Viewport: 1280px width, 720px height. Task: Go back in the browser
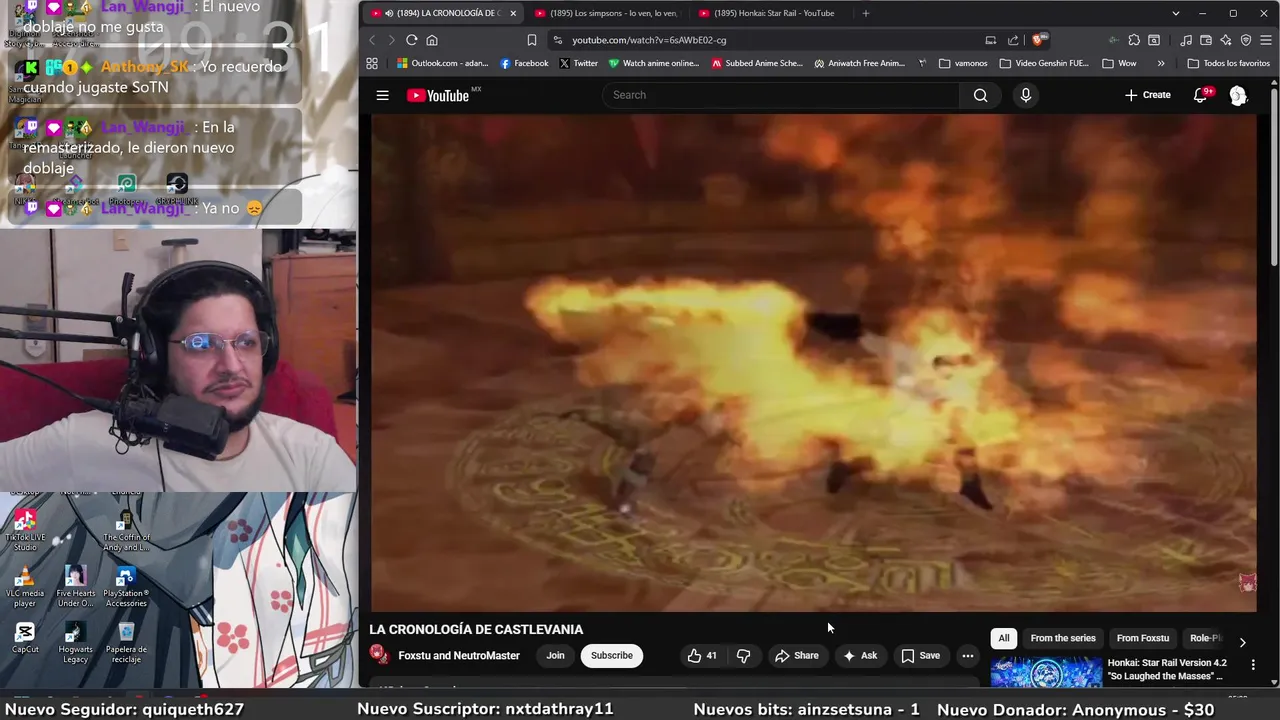pos(372,40)
